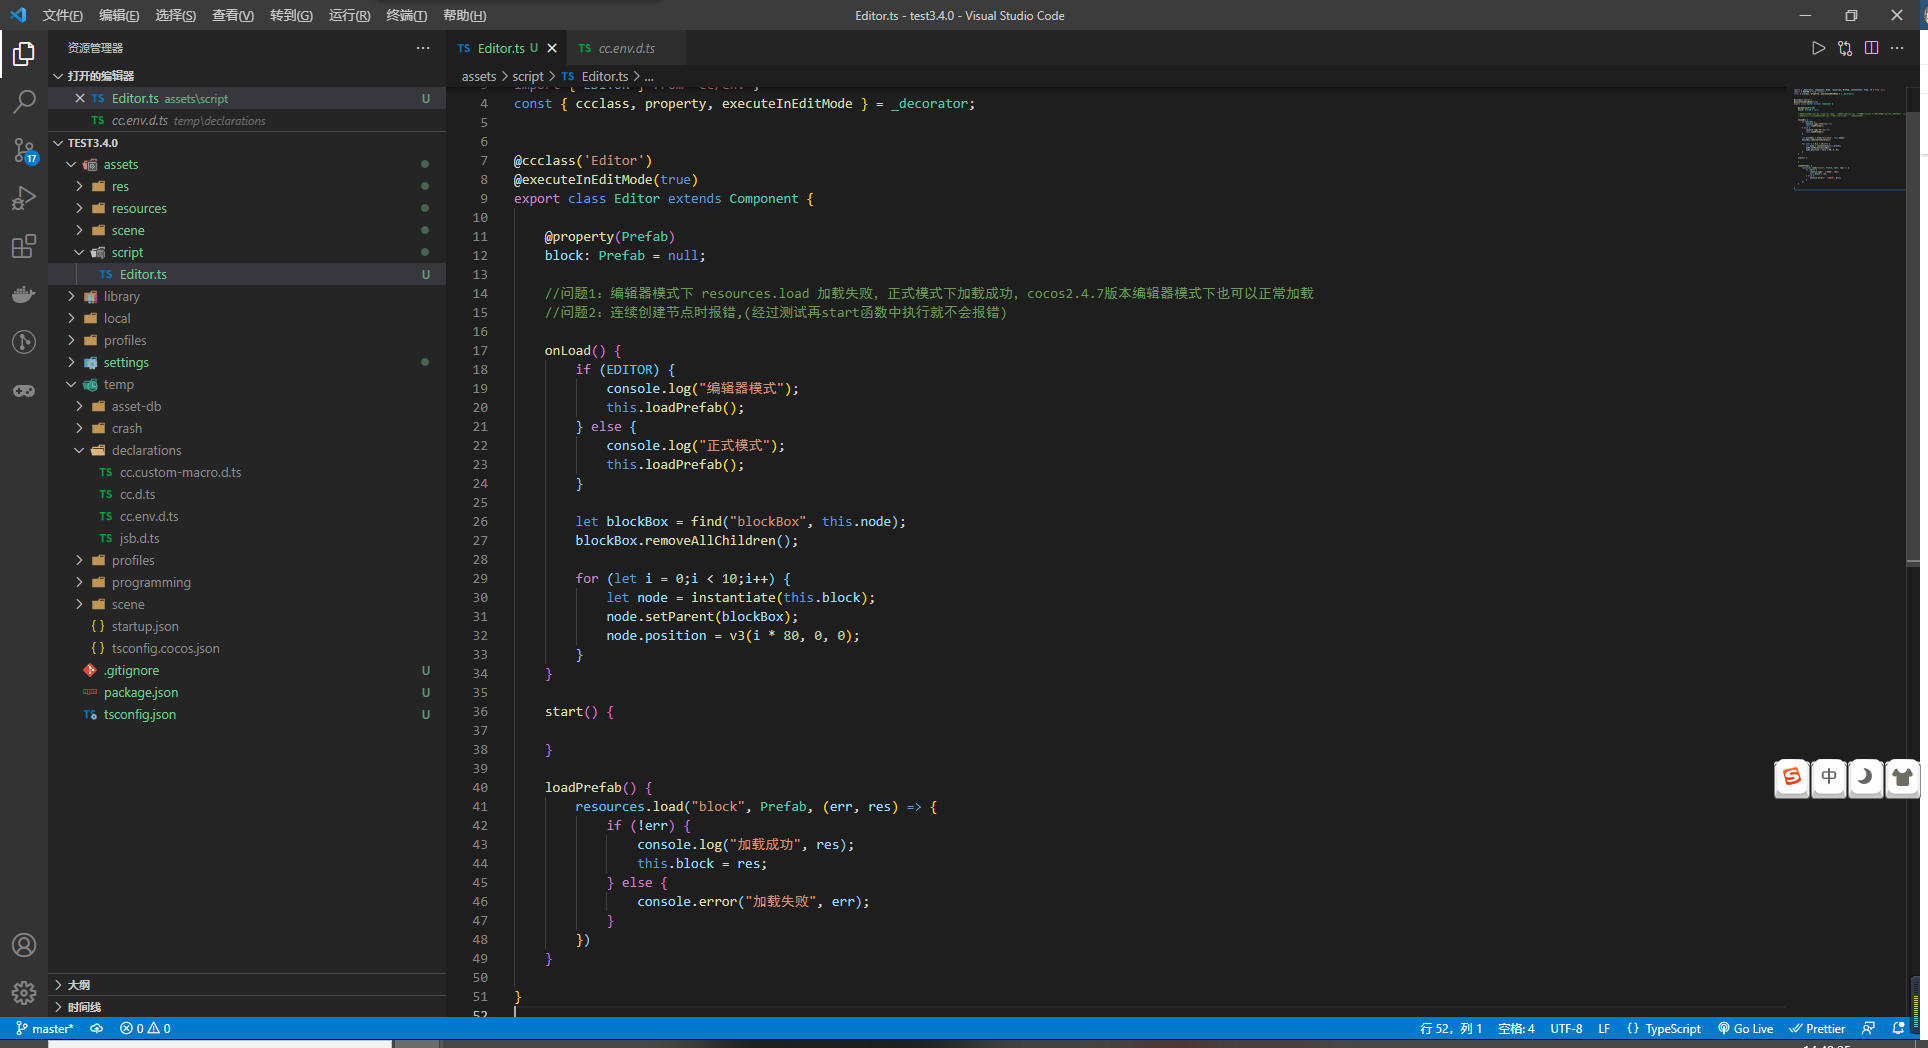Open the 终端 (Terminal) menu
The width and height of the screenshot is (1928, 1048).
(x=406, y=15)
